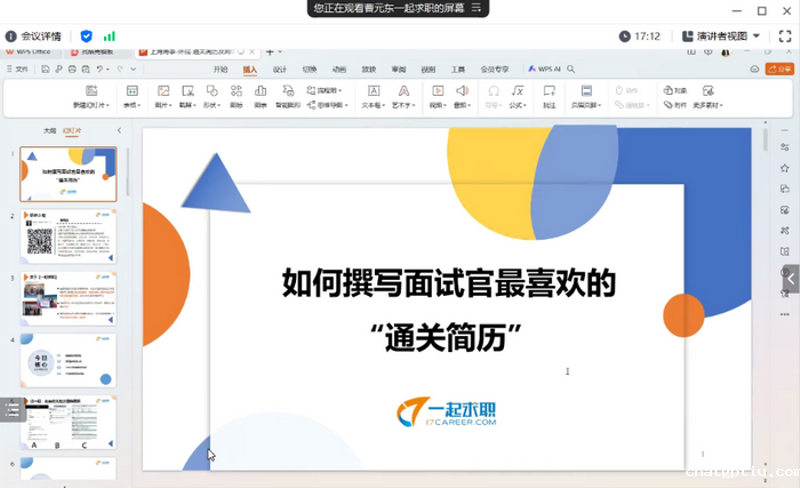Screen dimensions: 800x488
Task: Click the Screenshot insert icon
Action: point(188,91)
